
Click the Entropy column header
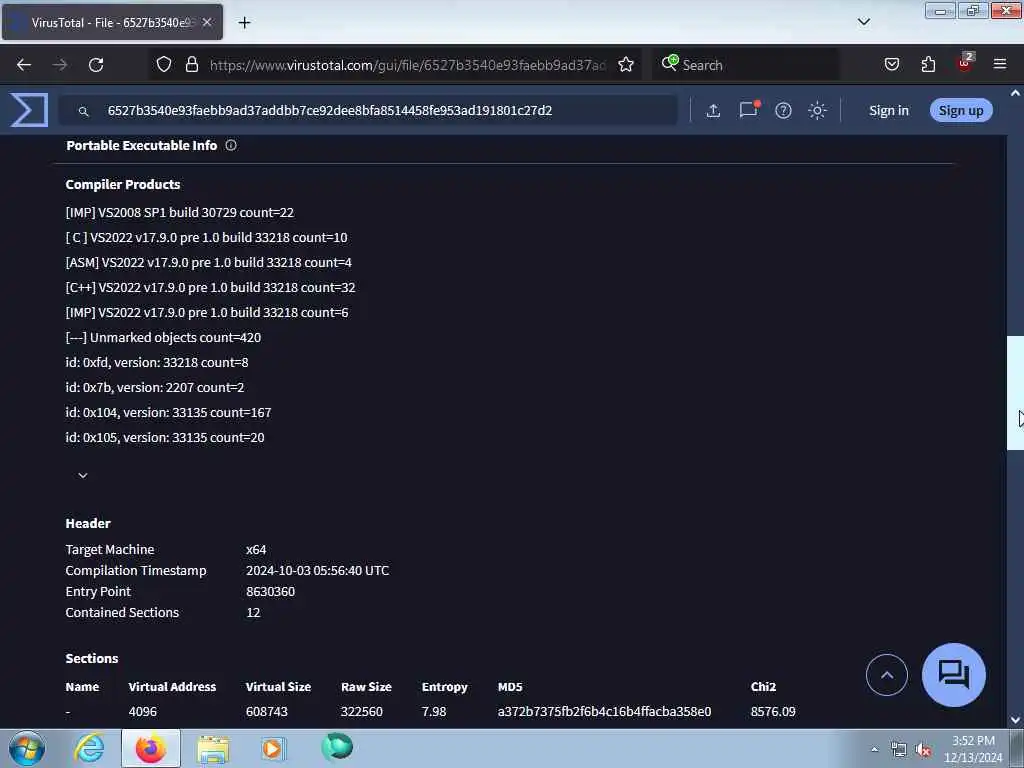[x=444, y=686]
